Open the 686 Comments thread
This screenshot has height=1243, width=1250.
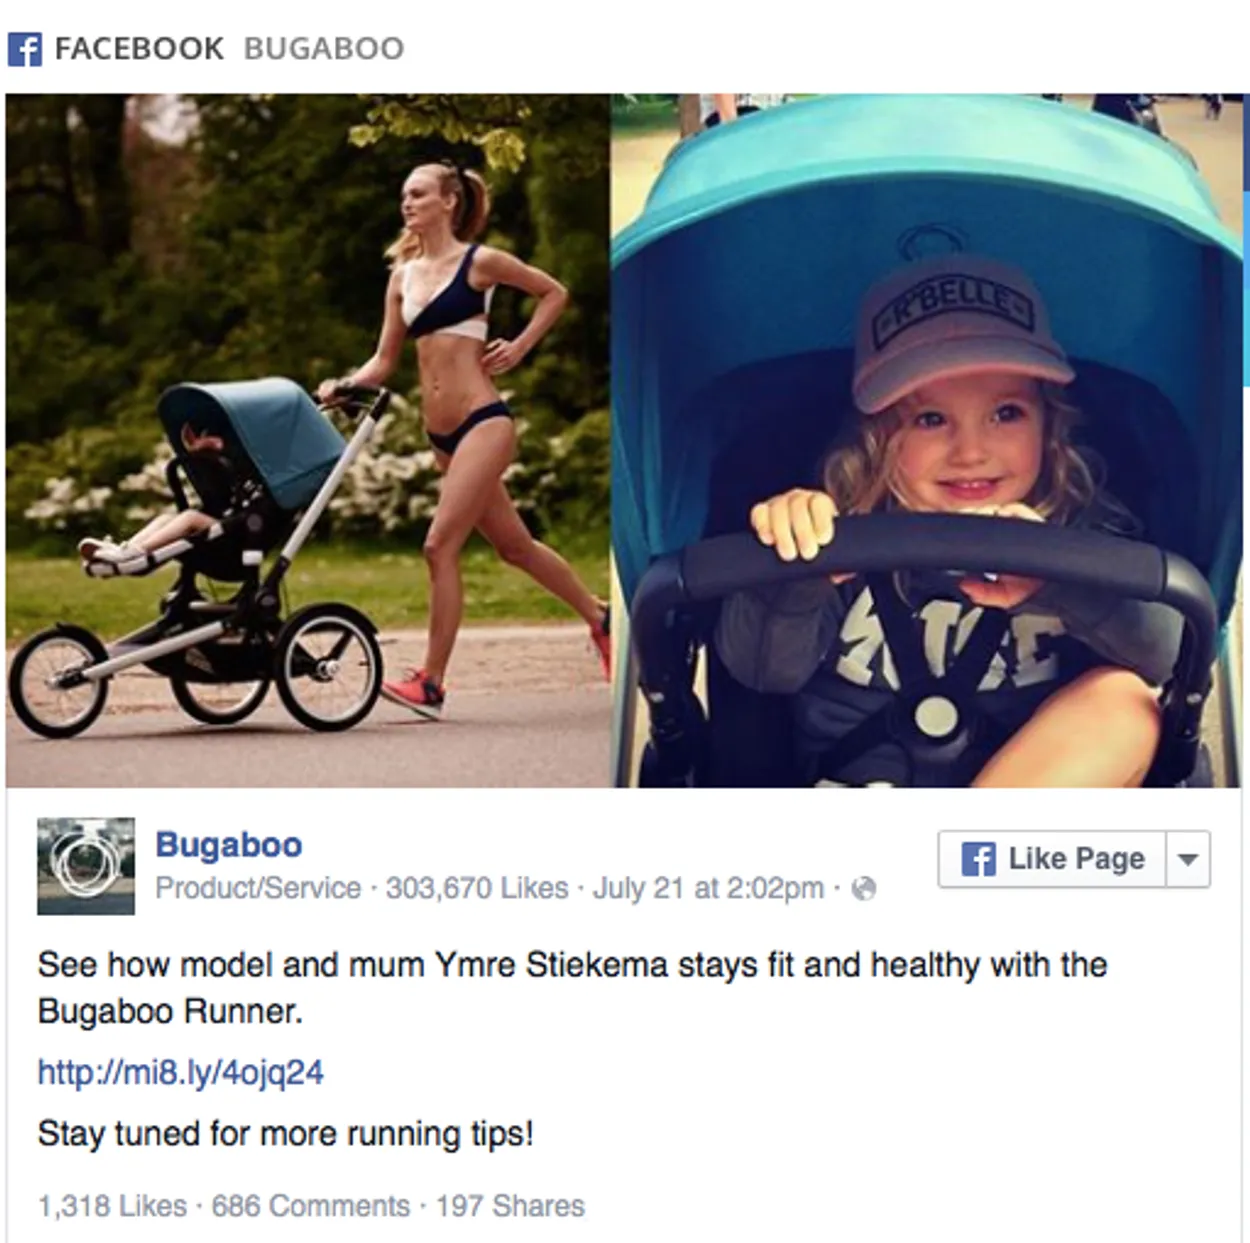click(x=311, y=1206)
